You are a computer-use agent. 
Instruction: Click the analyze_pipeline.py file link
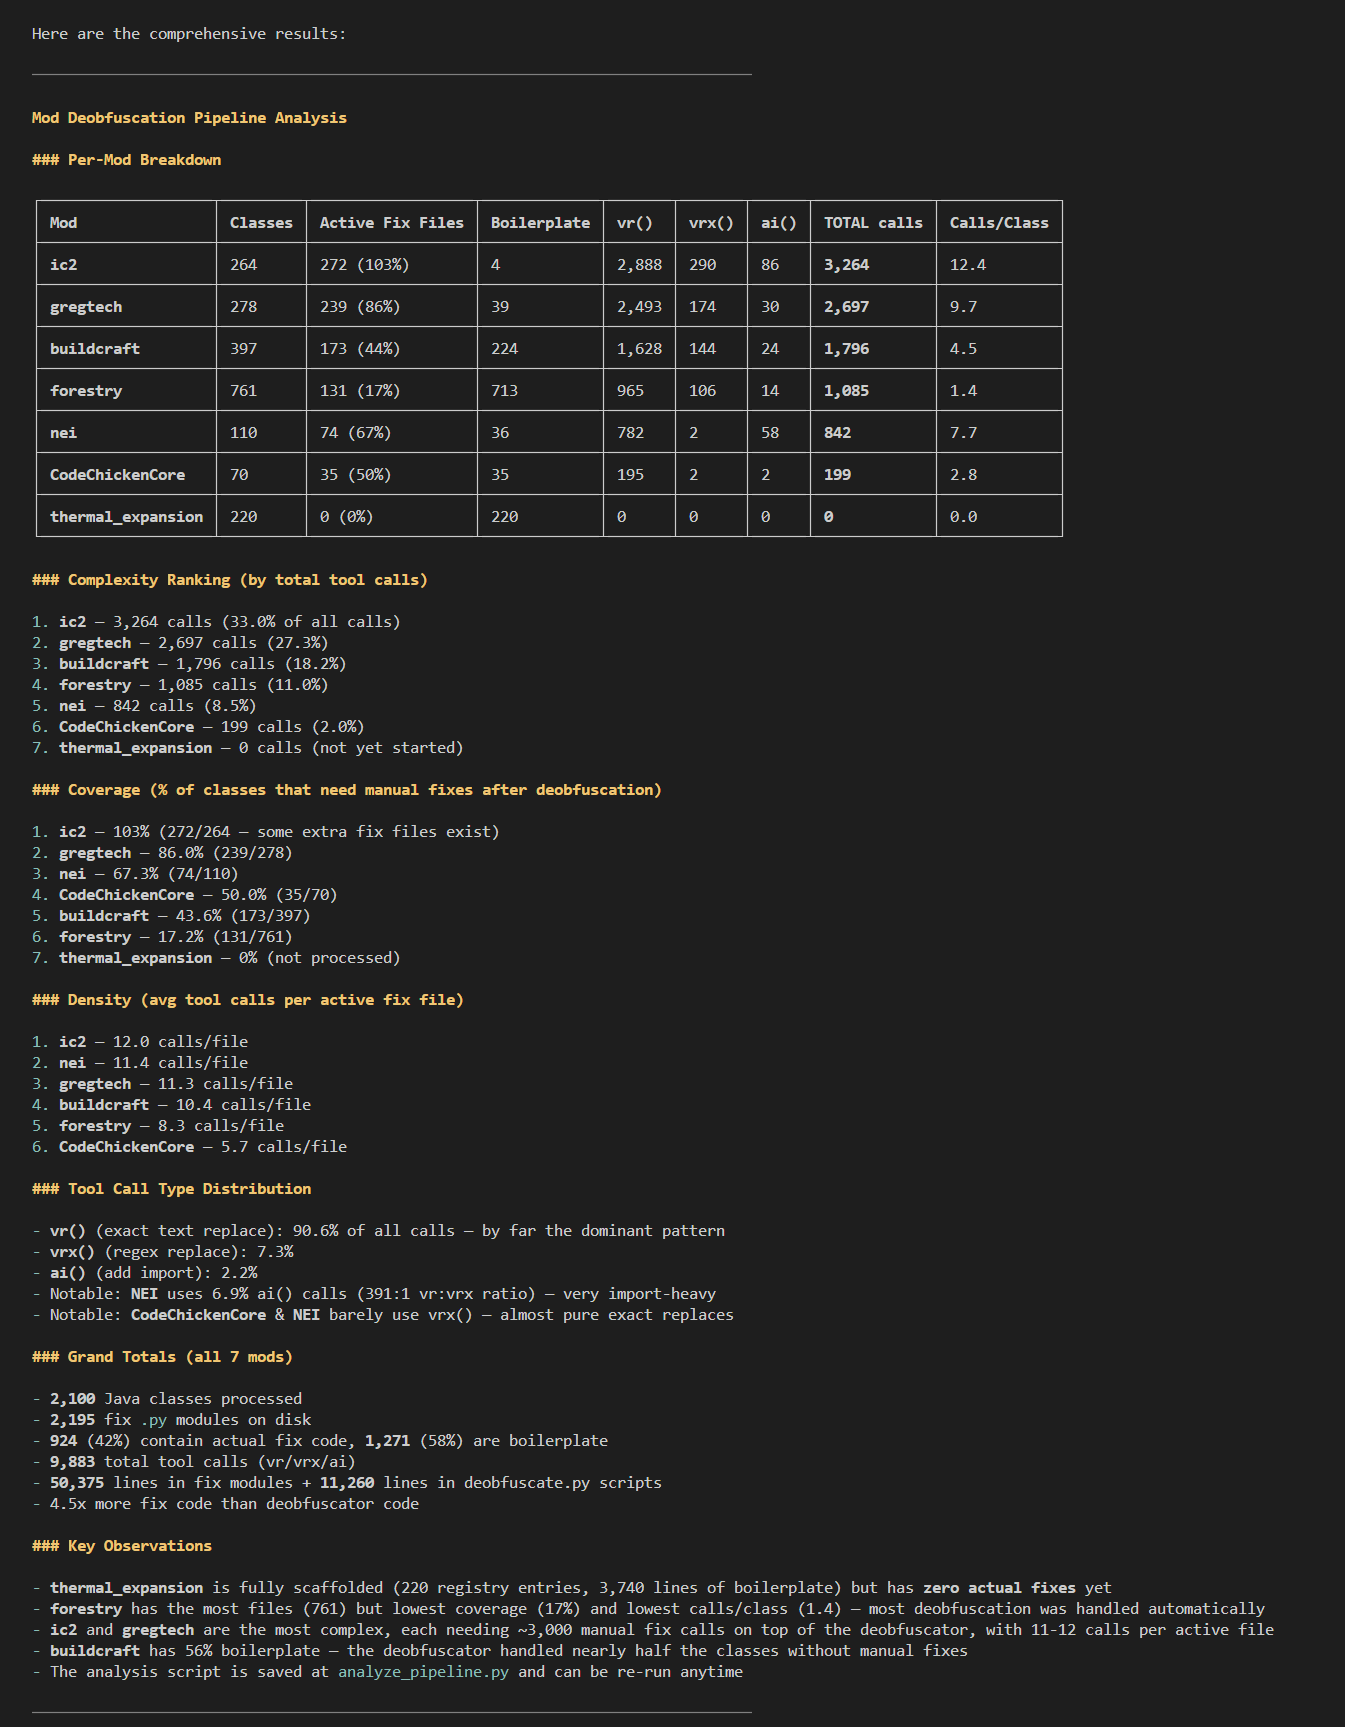(x=424, y=1672)
